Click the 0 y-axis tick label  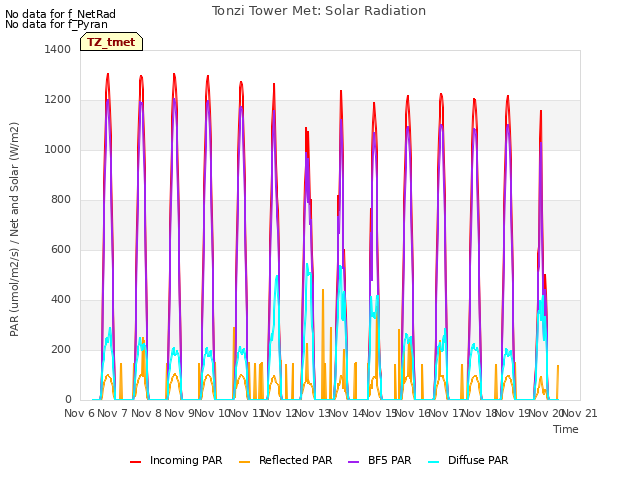coord(68,400)
